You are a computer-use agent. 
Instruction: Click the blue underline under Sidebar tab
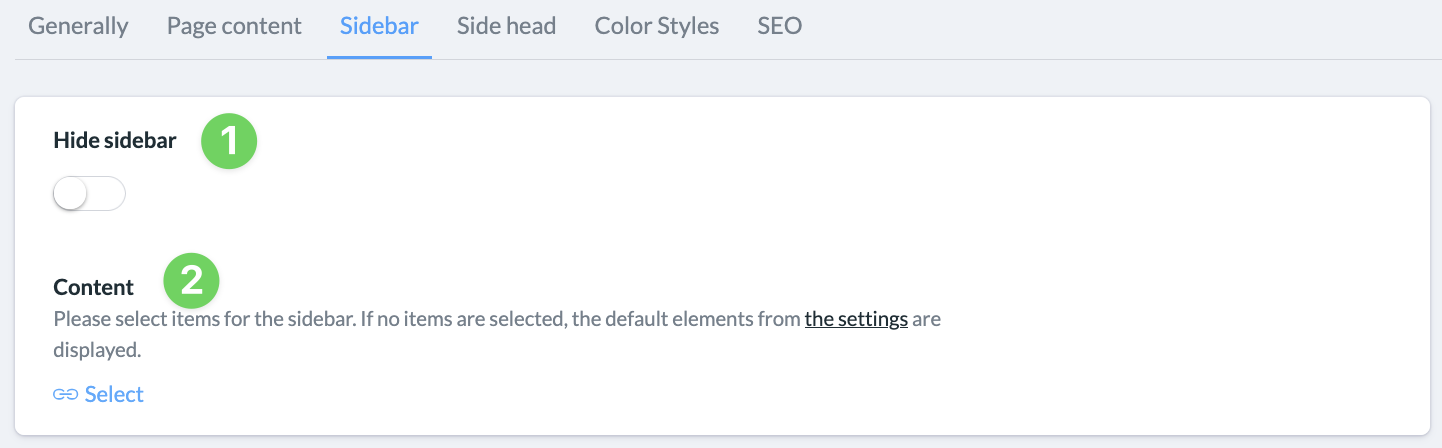(379, 58)
